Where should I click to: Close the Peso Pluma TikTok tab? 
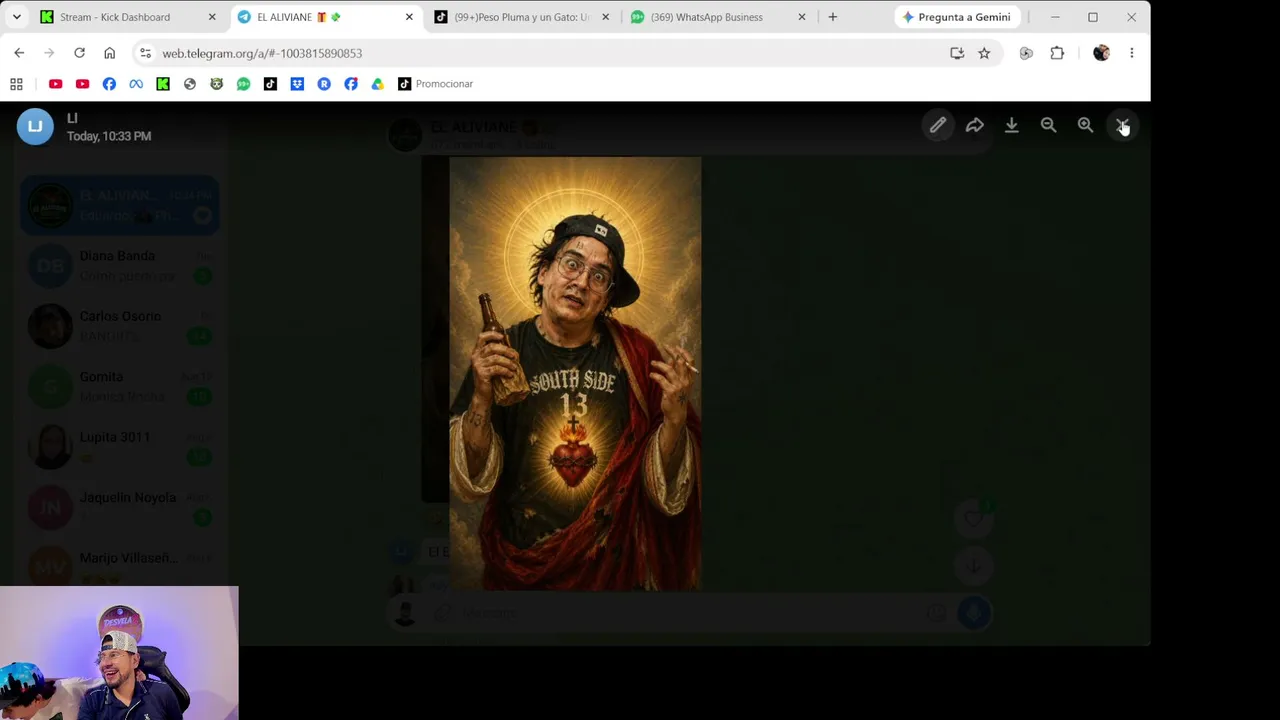point(605,17)
